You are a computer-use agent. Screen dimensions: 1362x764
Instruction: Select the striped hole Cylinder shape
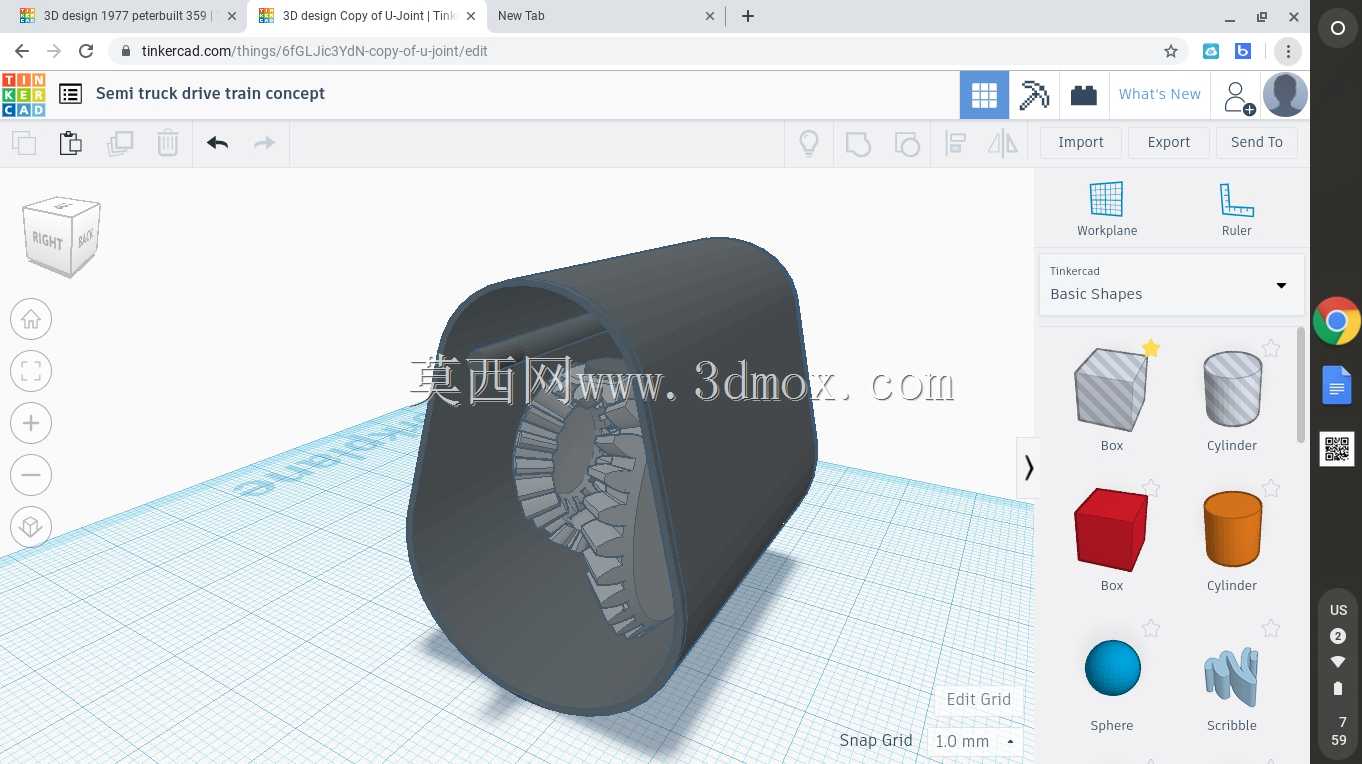pos(1231,389)
